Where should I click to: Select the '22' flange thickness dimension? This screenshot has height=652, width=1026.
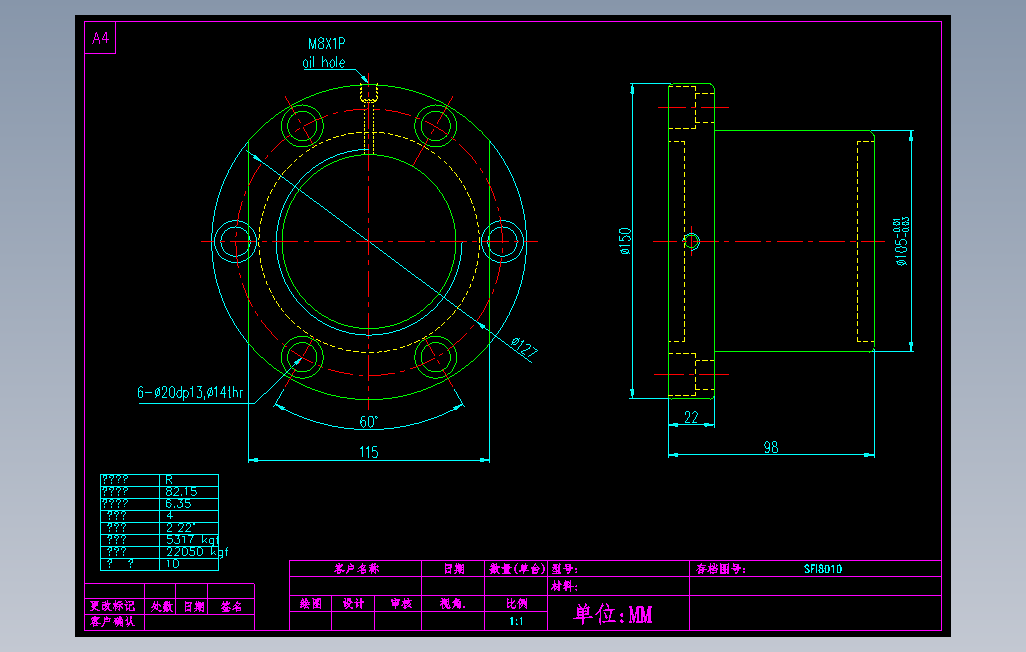691,417
